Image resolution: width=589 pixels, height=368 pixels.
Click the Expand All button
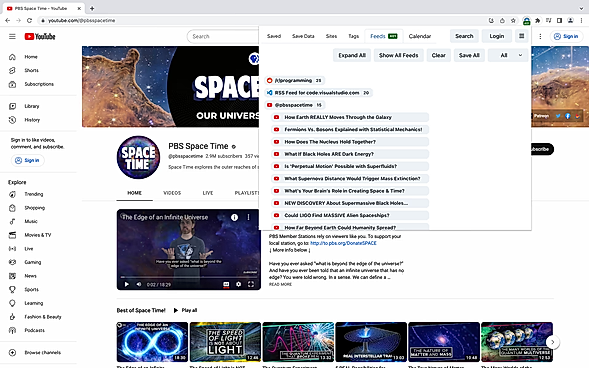(x=352, y=55)
